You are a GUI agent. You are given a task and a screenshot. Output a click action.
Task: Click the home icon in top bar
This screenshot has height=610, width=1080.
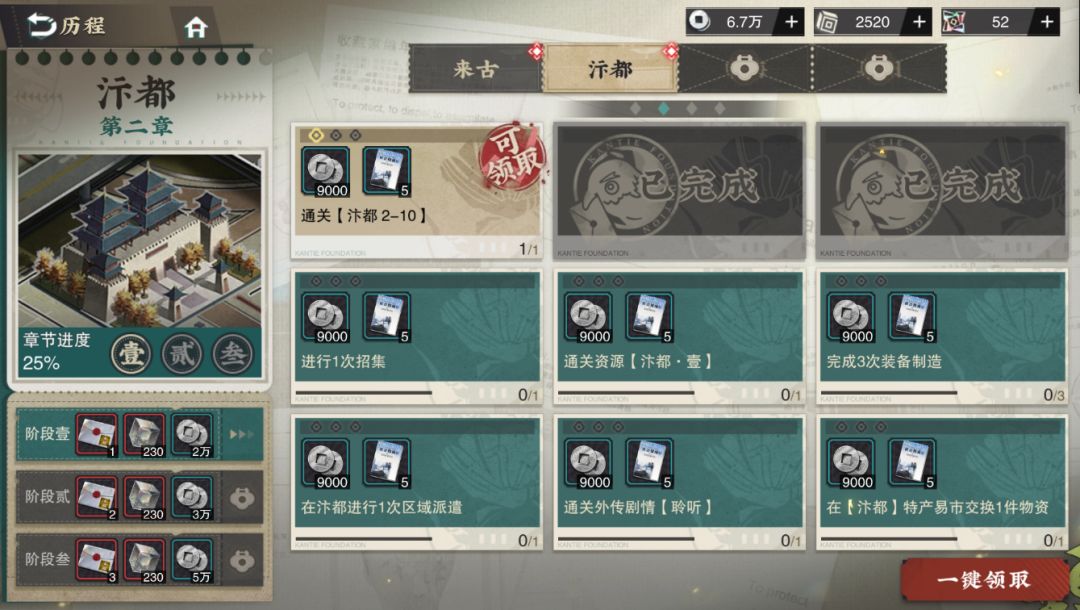(x=196, y=27)
